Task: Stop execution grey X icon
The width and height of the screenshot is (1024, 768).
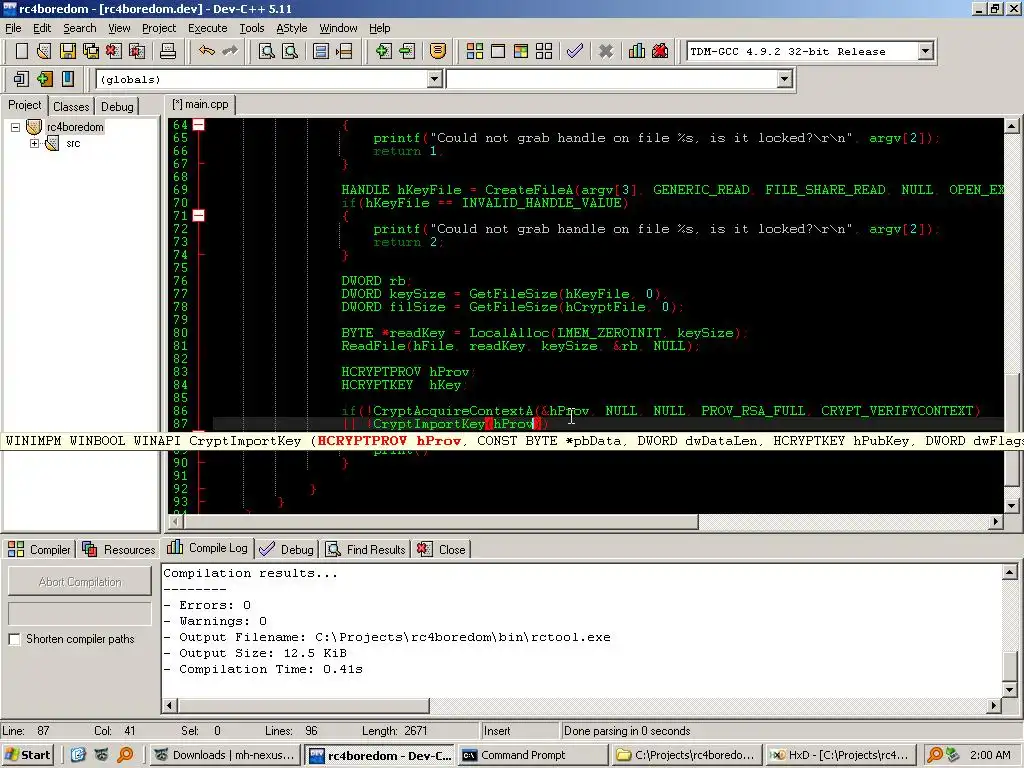Action: 605,51
